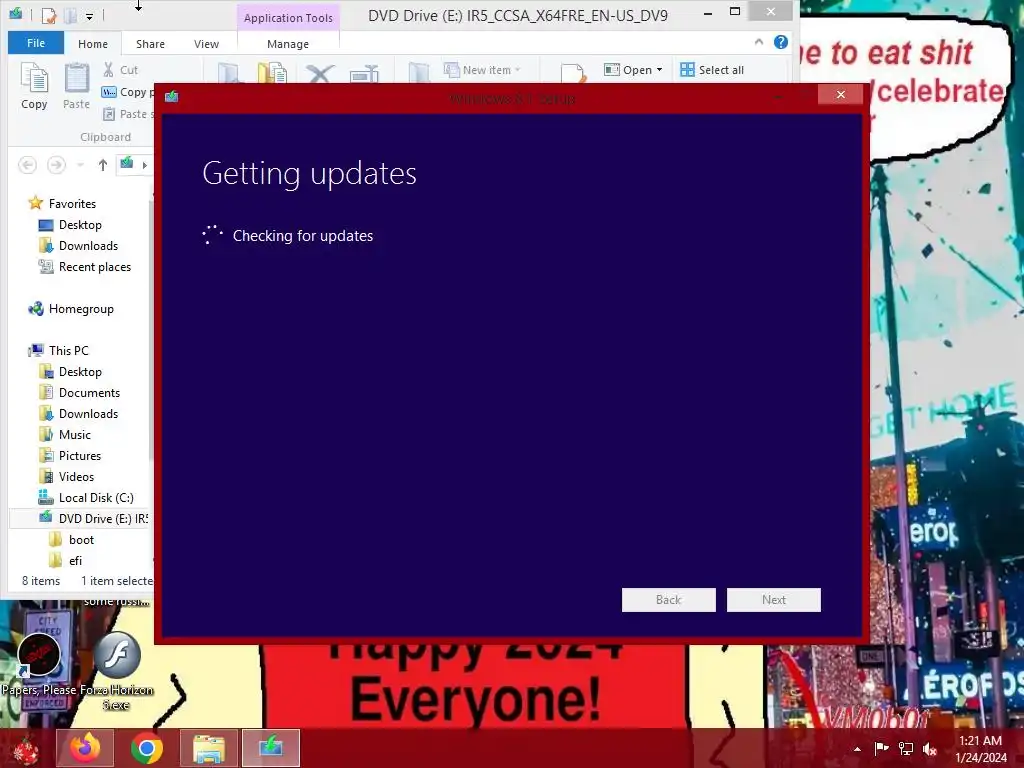
Task: Collapse the ribbon with the chevron
Action: (759, 42)
